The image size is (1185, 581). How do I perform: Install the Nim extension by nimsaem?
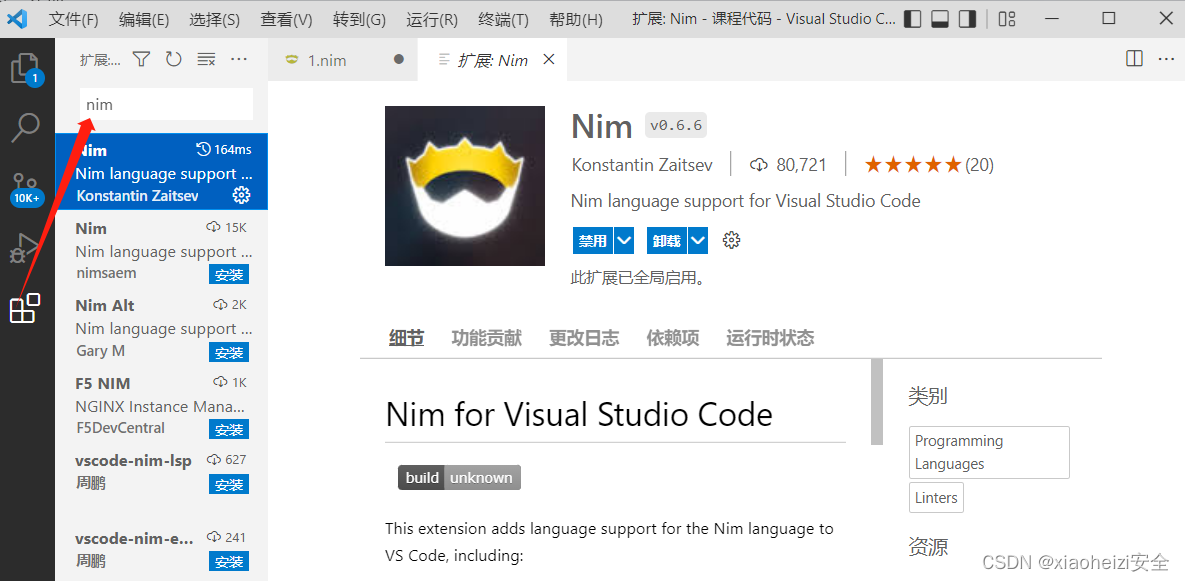point(229,275)
